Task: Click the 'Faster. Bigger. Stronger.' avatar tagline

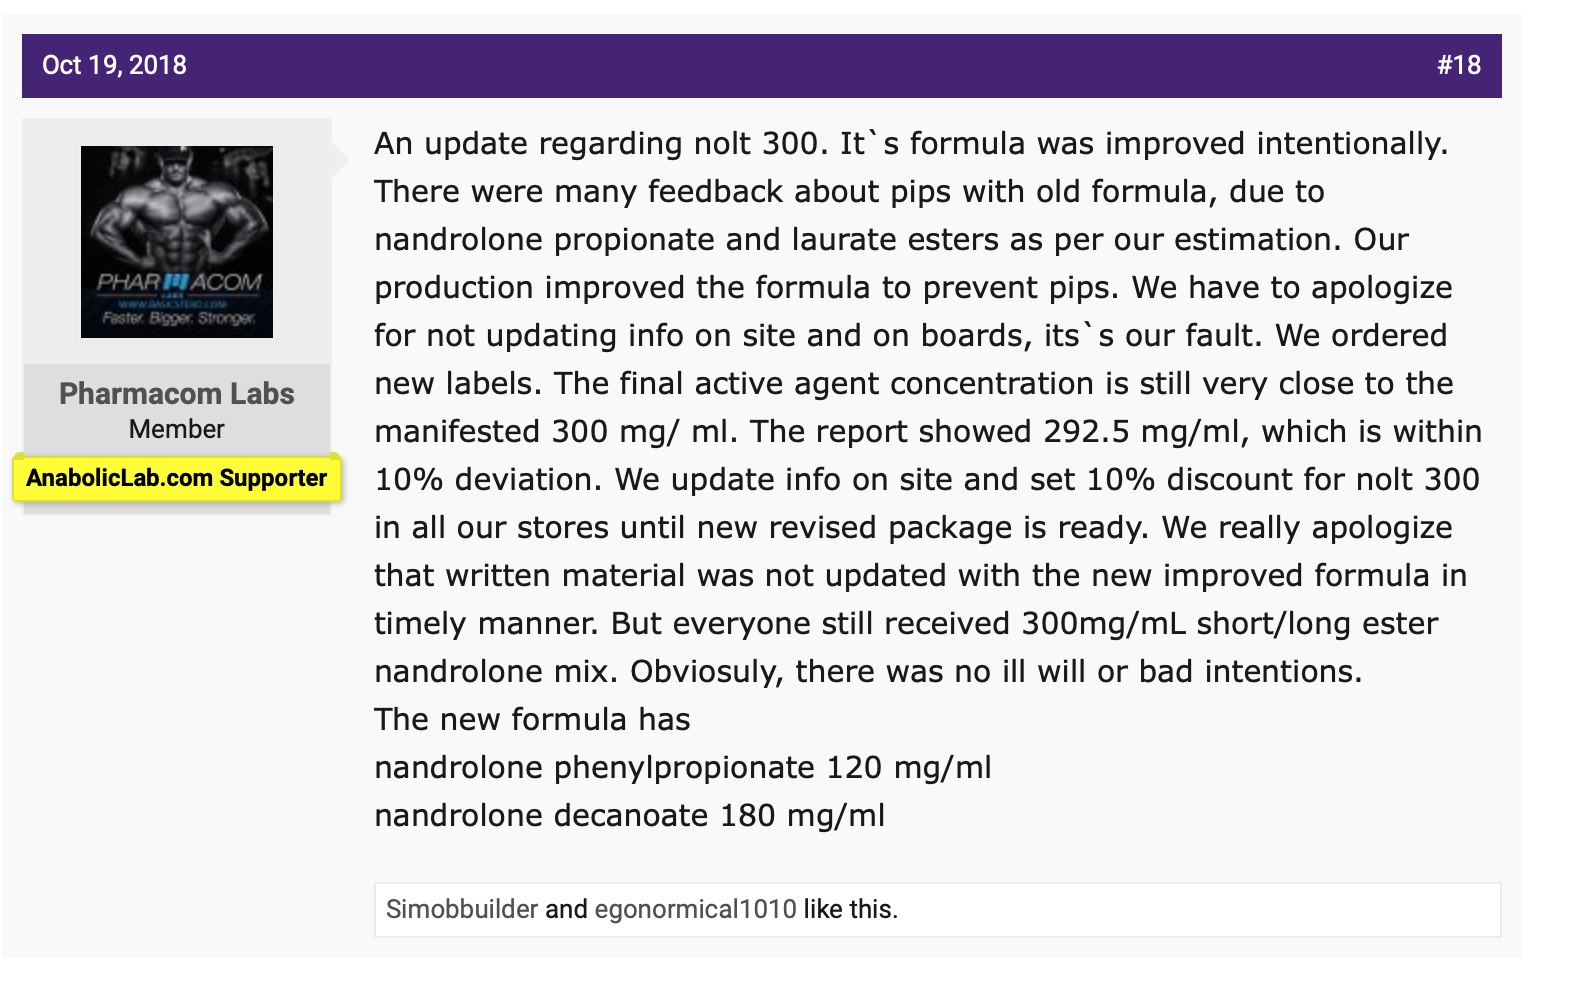Action: point(178,319)
